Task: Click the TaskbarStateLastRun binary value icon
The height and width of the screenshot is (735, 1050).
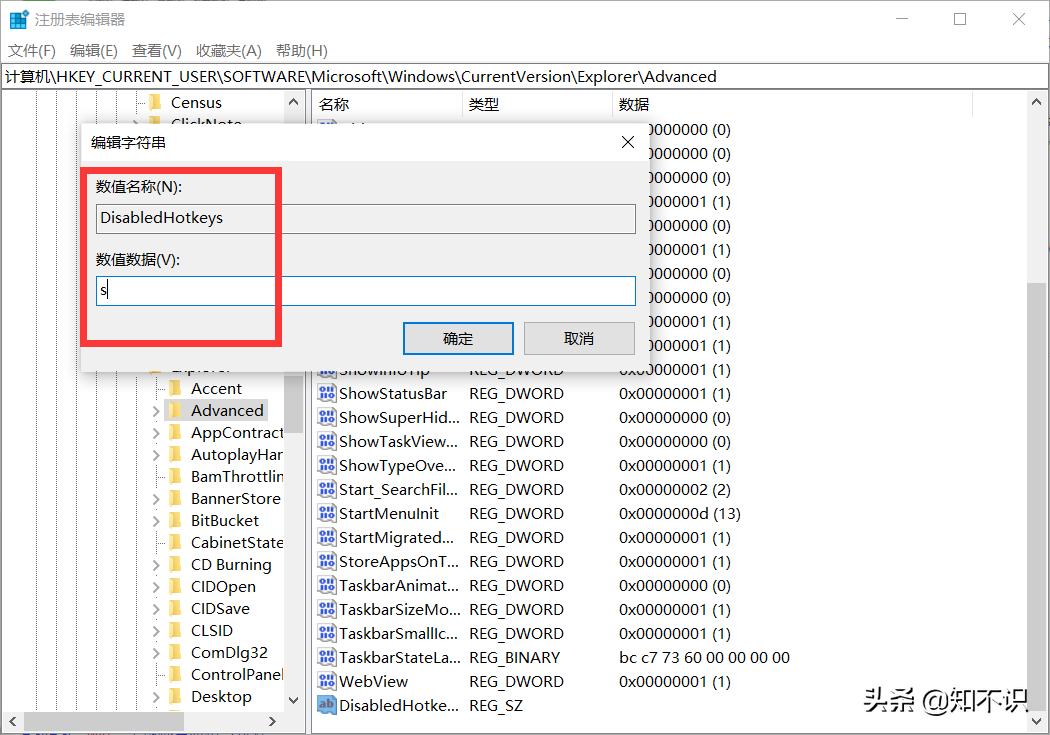Action: (326, 657)
